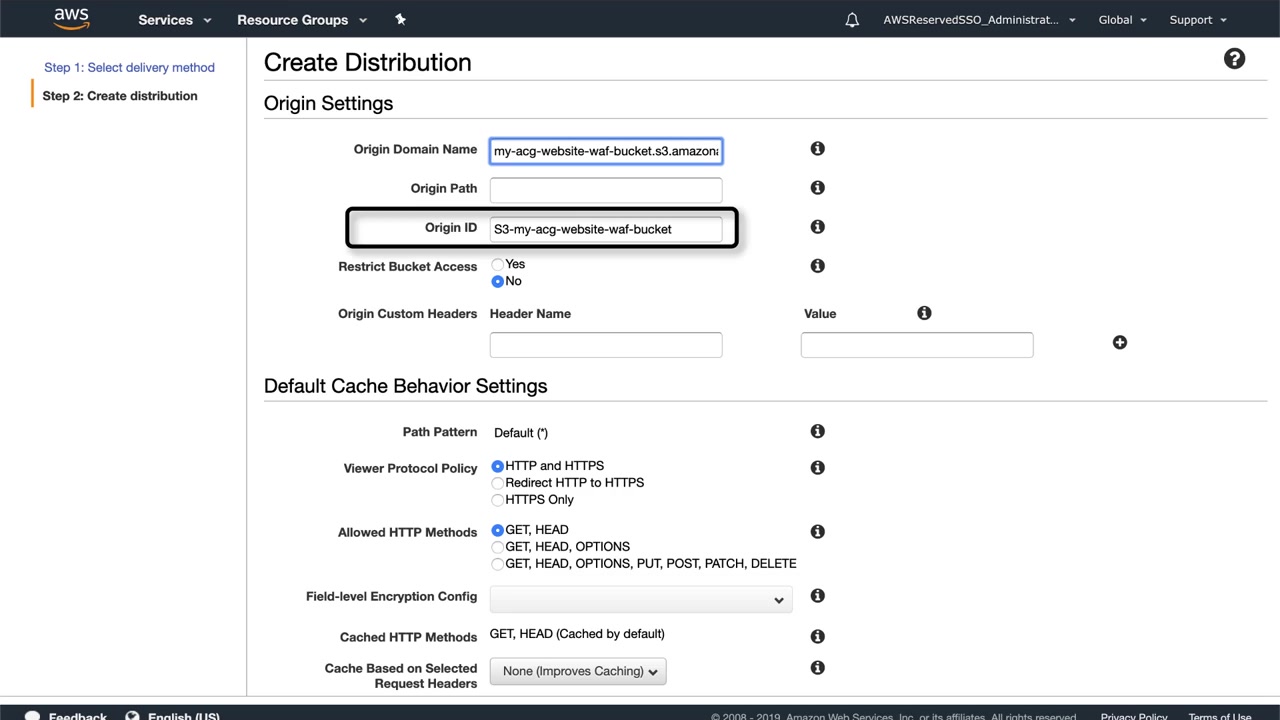Click info icon for Restrict Bucket Access
Viewport: 1280px width, 720px height.
tap(817, 266)
